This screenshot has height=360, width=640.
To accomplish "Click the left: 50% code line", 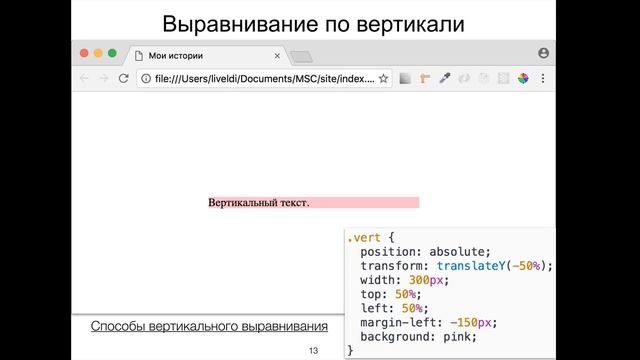I will tap(394, 308).
